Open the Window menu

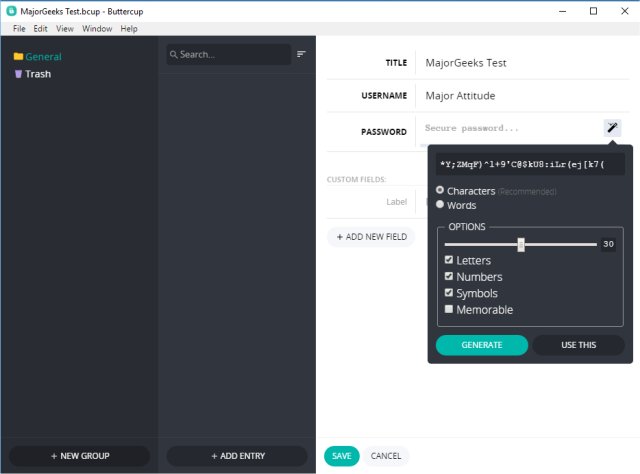[97, 29]
